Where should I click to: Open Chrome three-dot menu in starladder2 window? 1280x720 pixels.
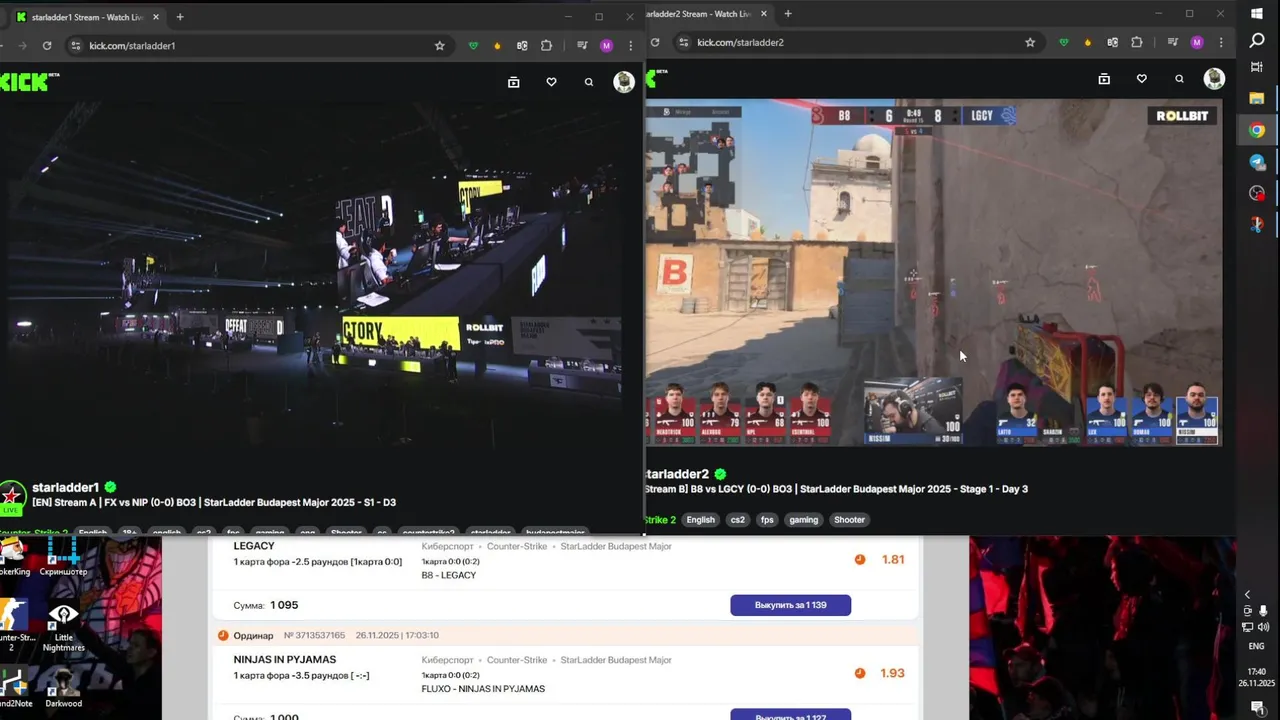[1221, 42]
